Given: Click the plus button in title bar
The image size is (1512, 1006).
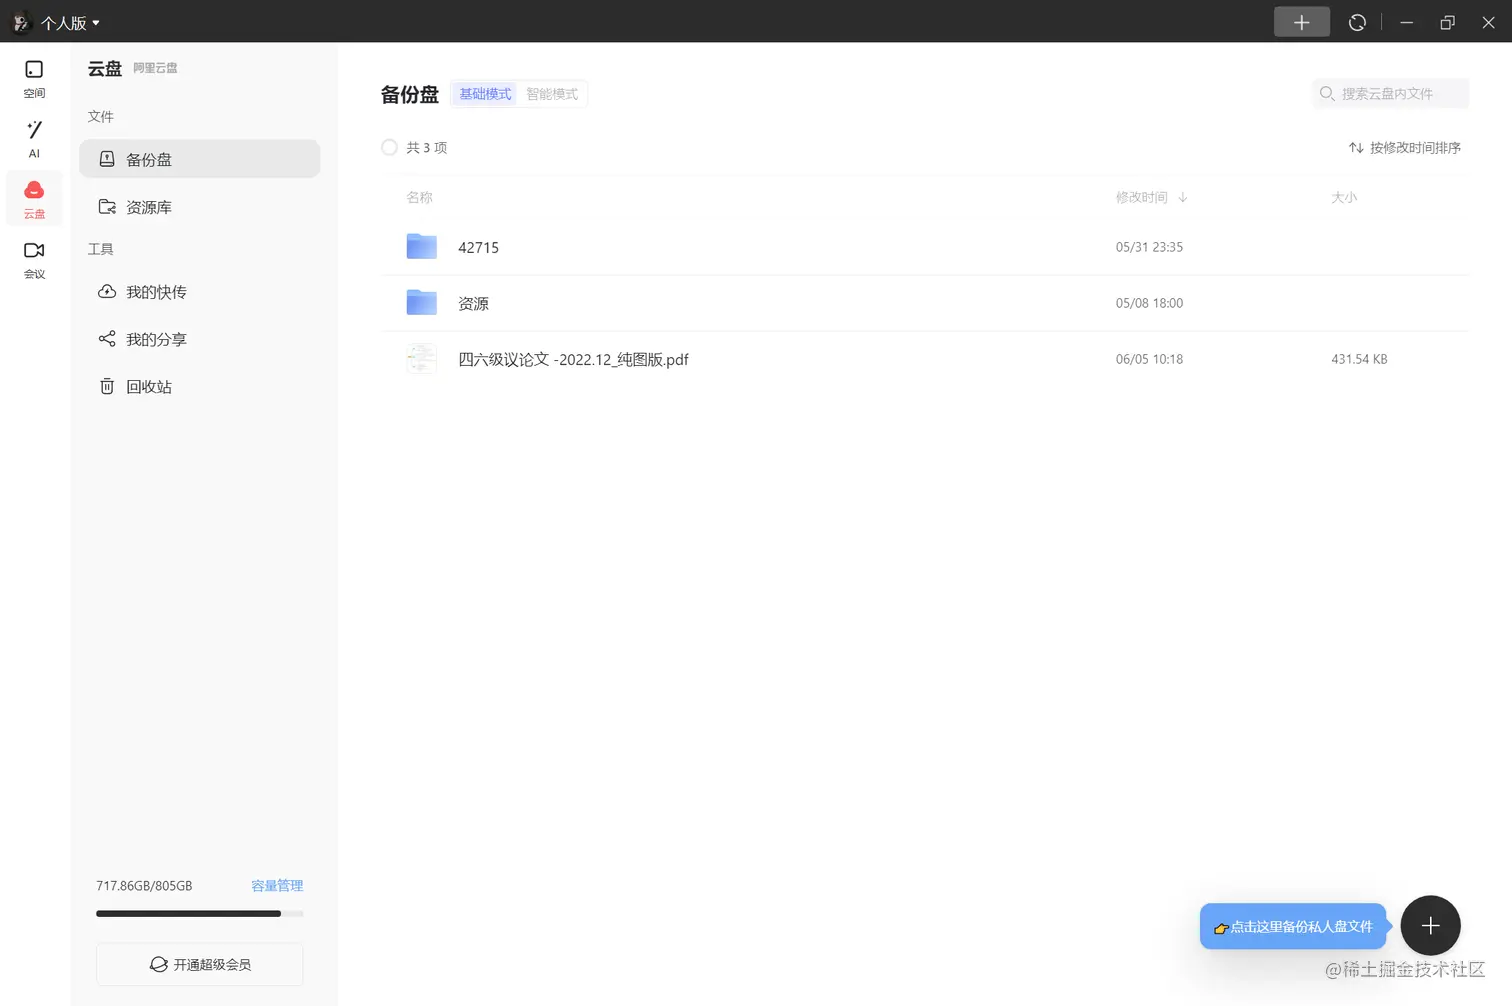Looking at the screenshot, I should 1301,22.
